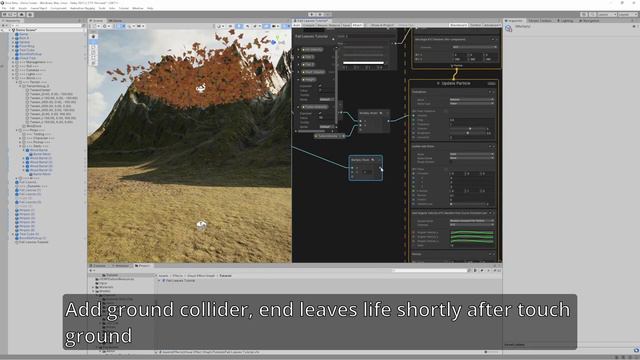The image size is (640, 360).
Task: Open the Scene draw mode dropdown
Action: [x=220, y=26]
